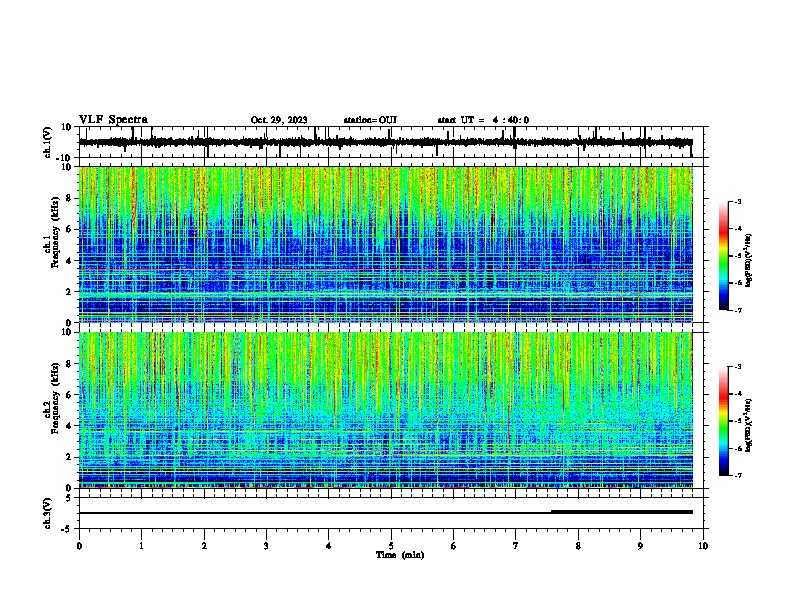The height and width of the screenshot is (612, 792).
Task: Click the "Time (min)" axis label
Action: point(400,555)
